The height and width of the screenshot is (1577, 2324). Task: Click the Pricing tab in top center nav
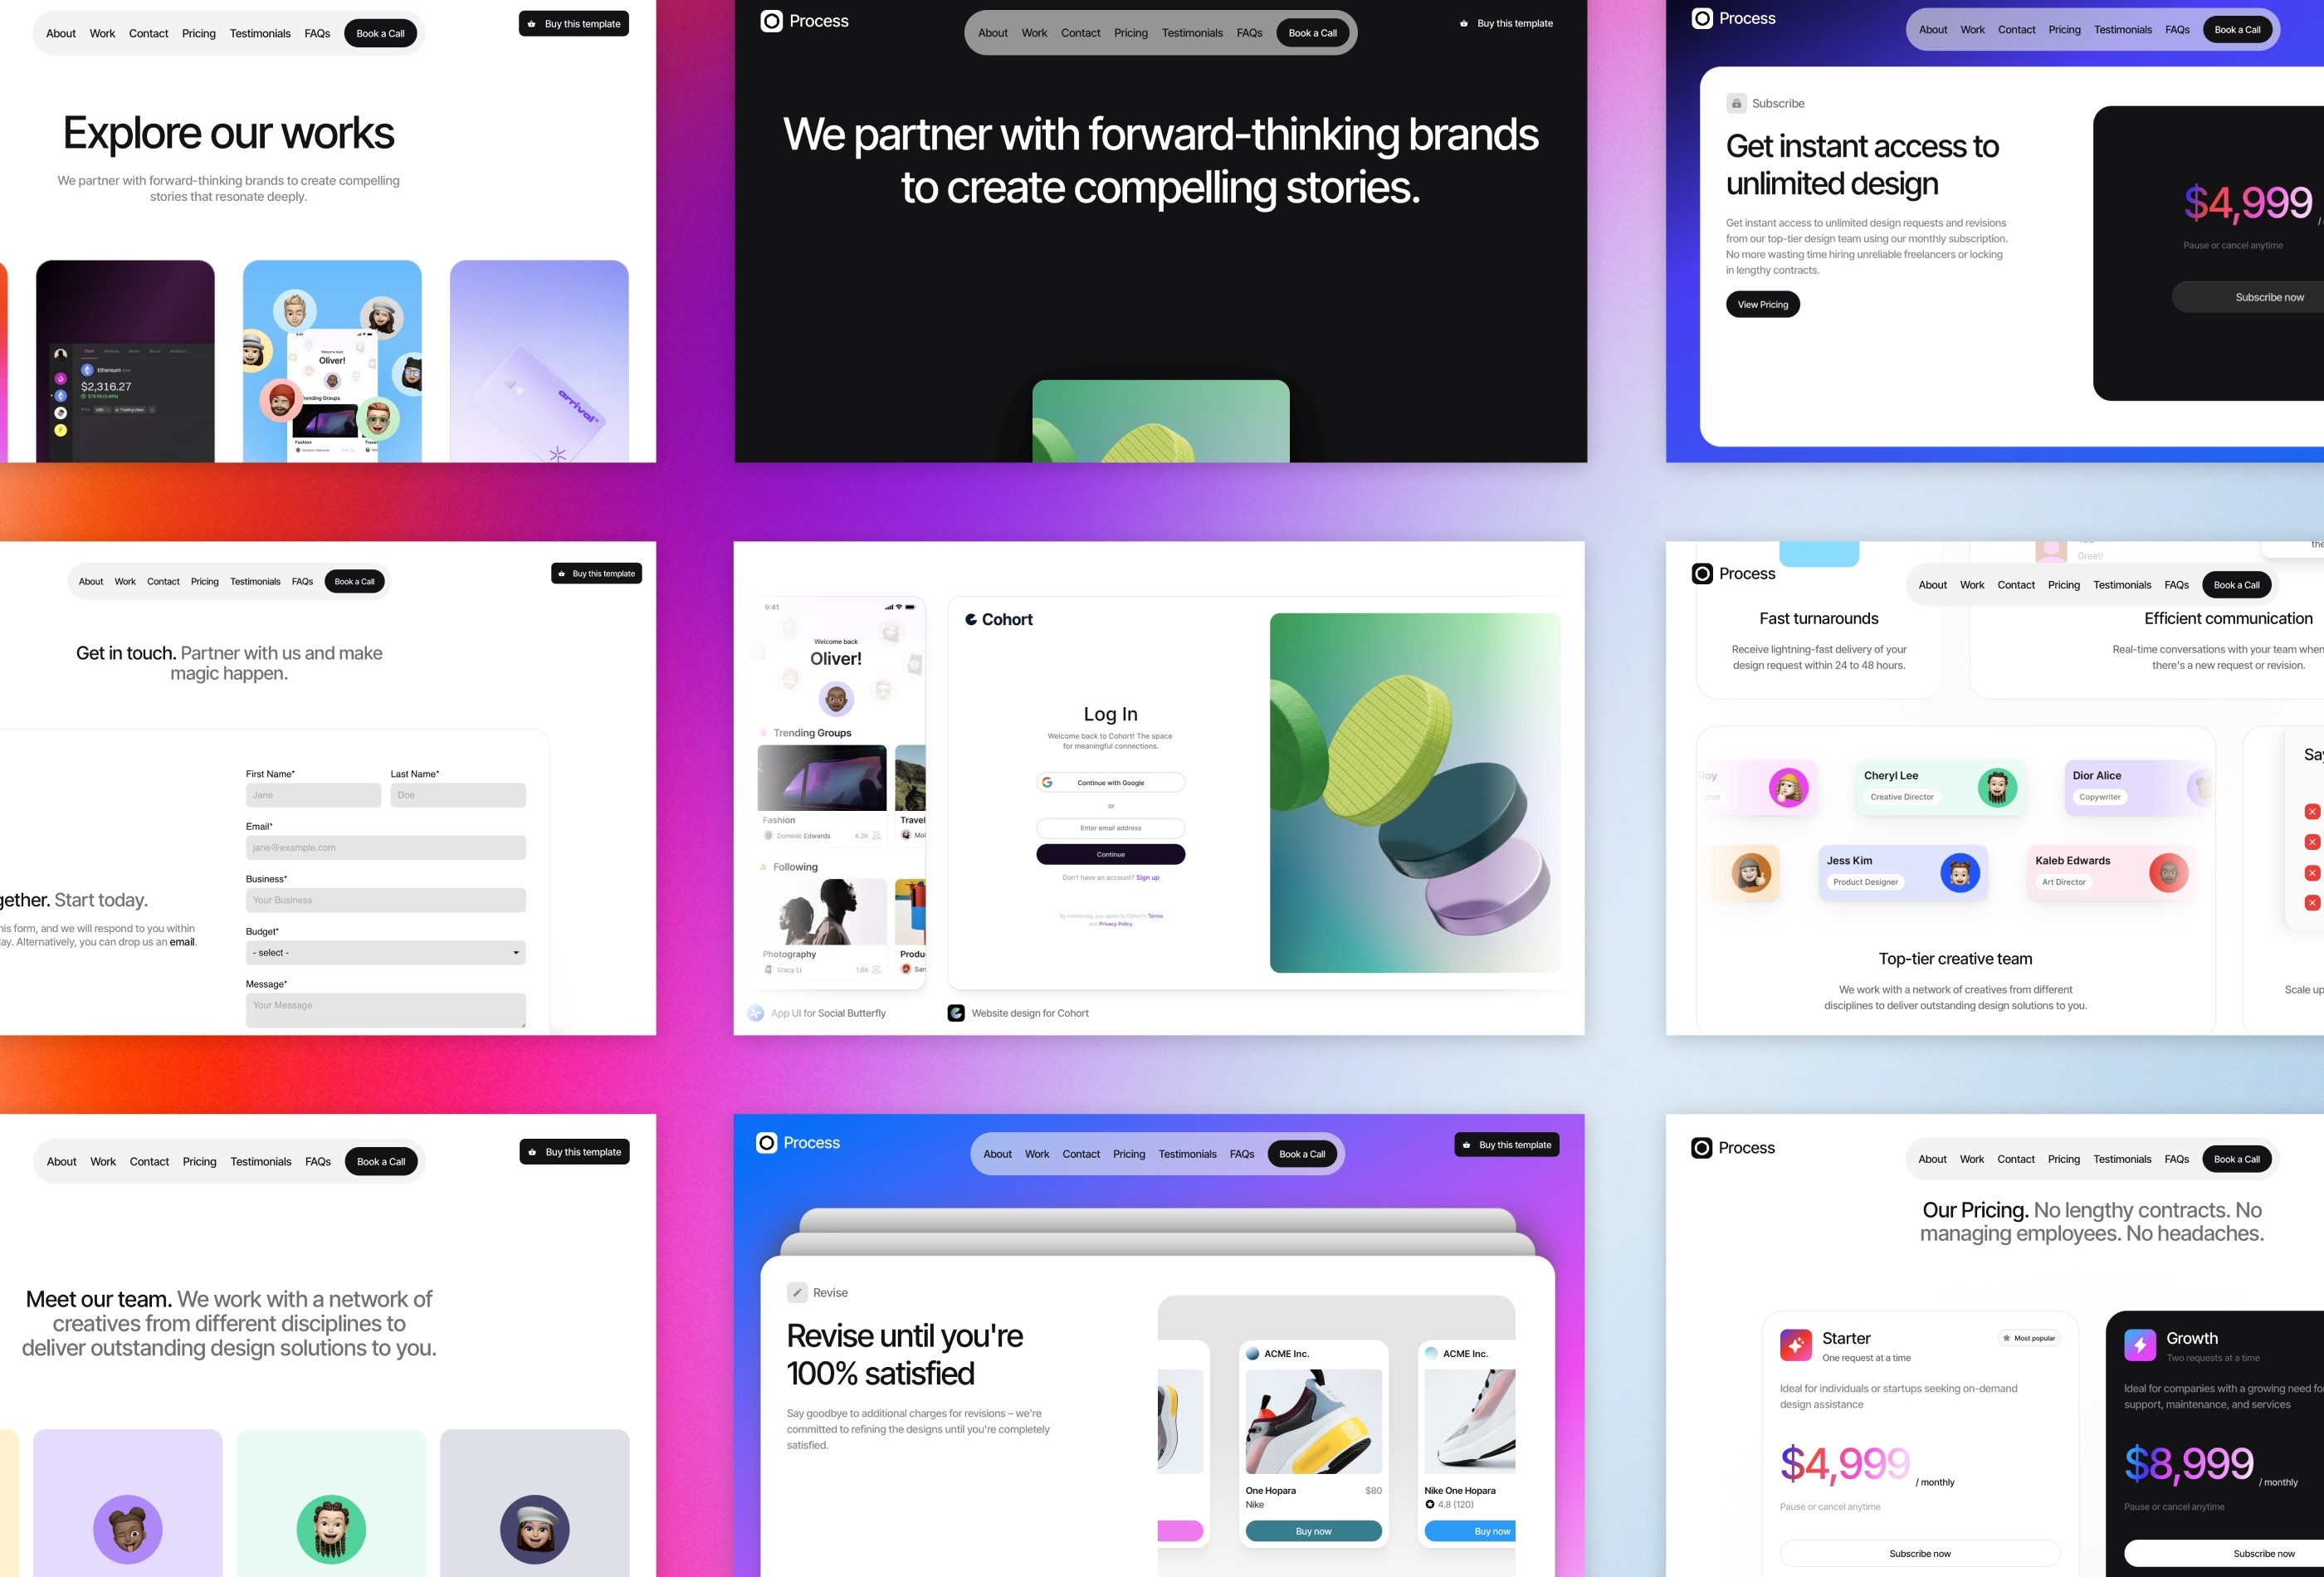tap(1128, 32)
